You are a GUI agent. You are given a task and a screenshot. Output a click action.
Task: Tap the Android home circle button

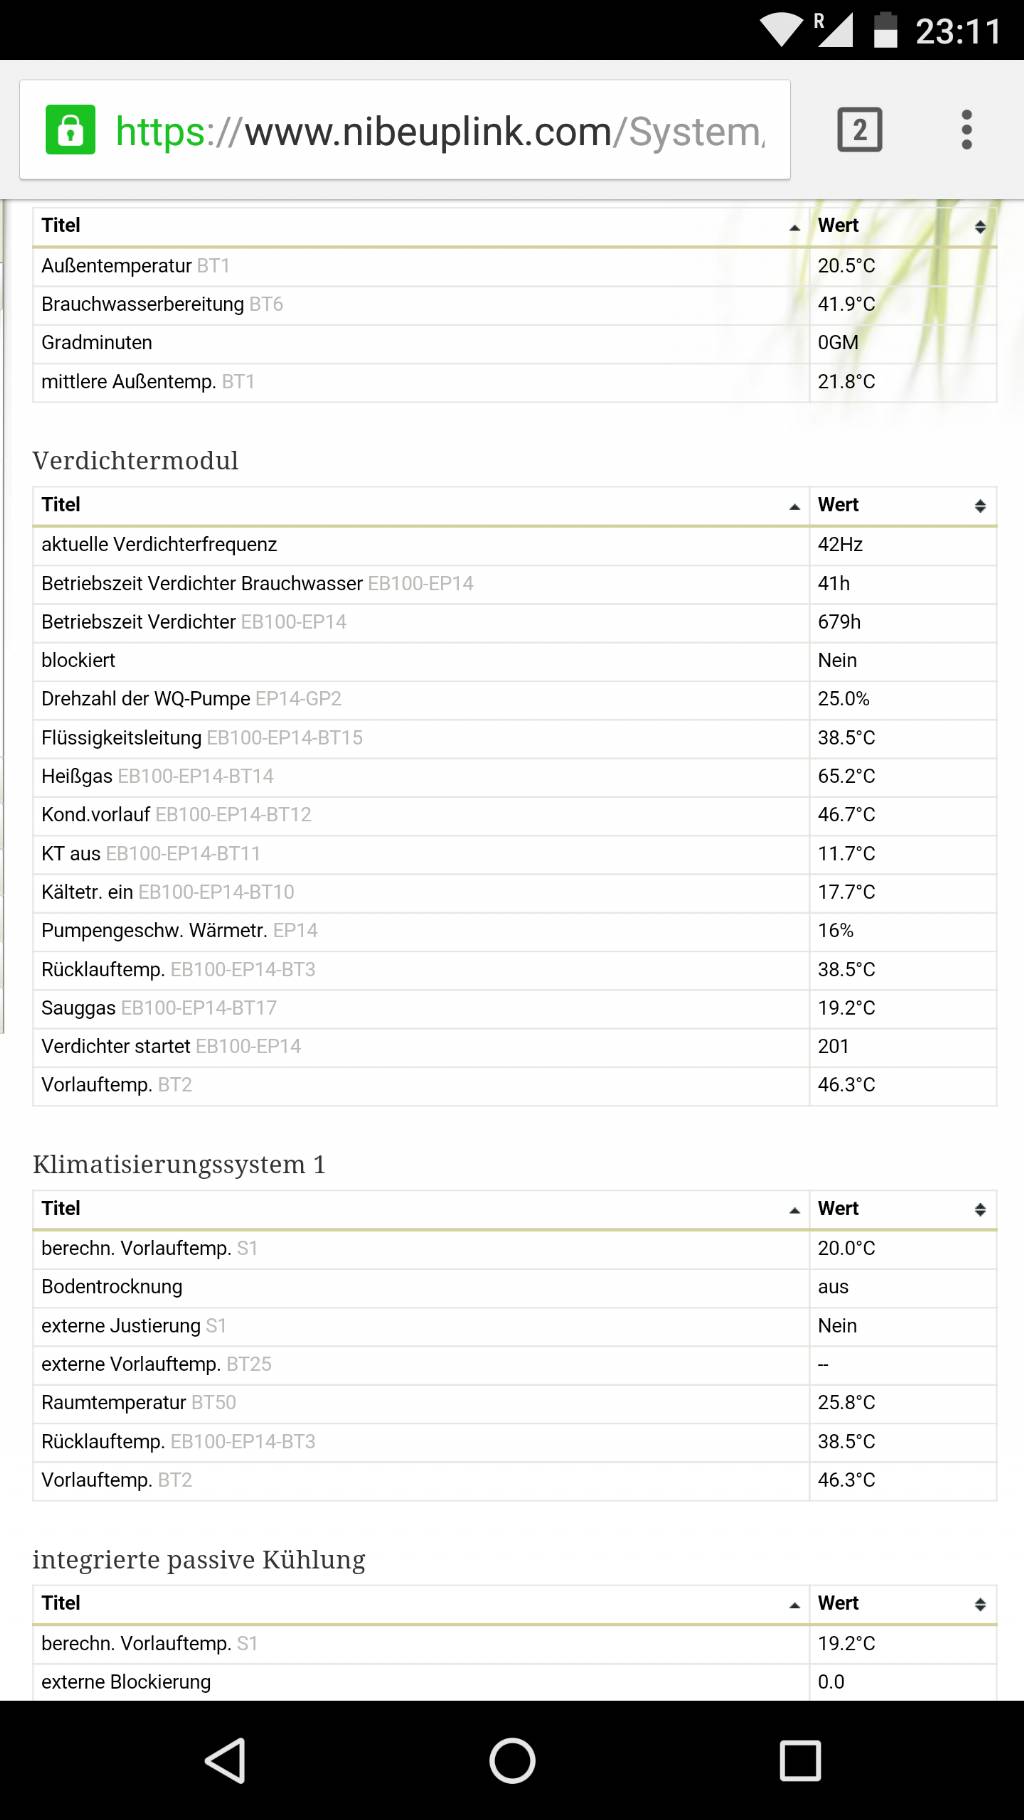click(512, 1761)
